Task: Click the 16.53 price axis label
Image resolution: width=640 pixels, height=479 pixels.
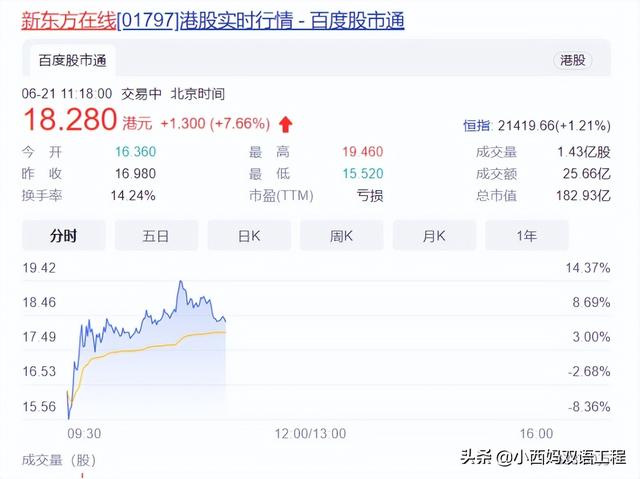Action: 39,371
